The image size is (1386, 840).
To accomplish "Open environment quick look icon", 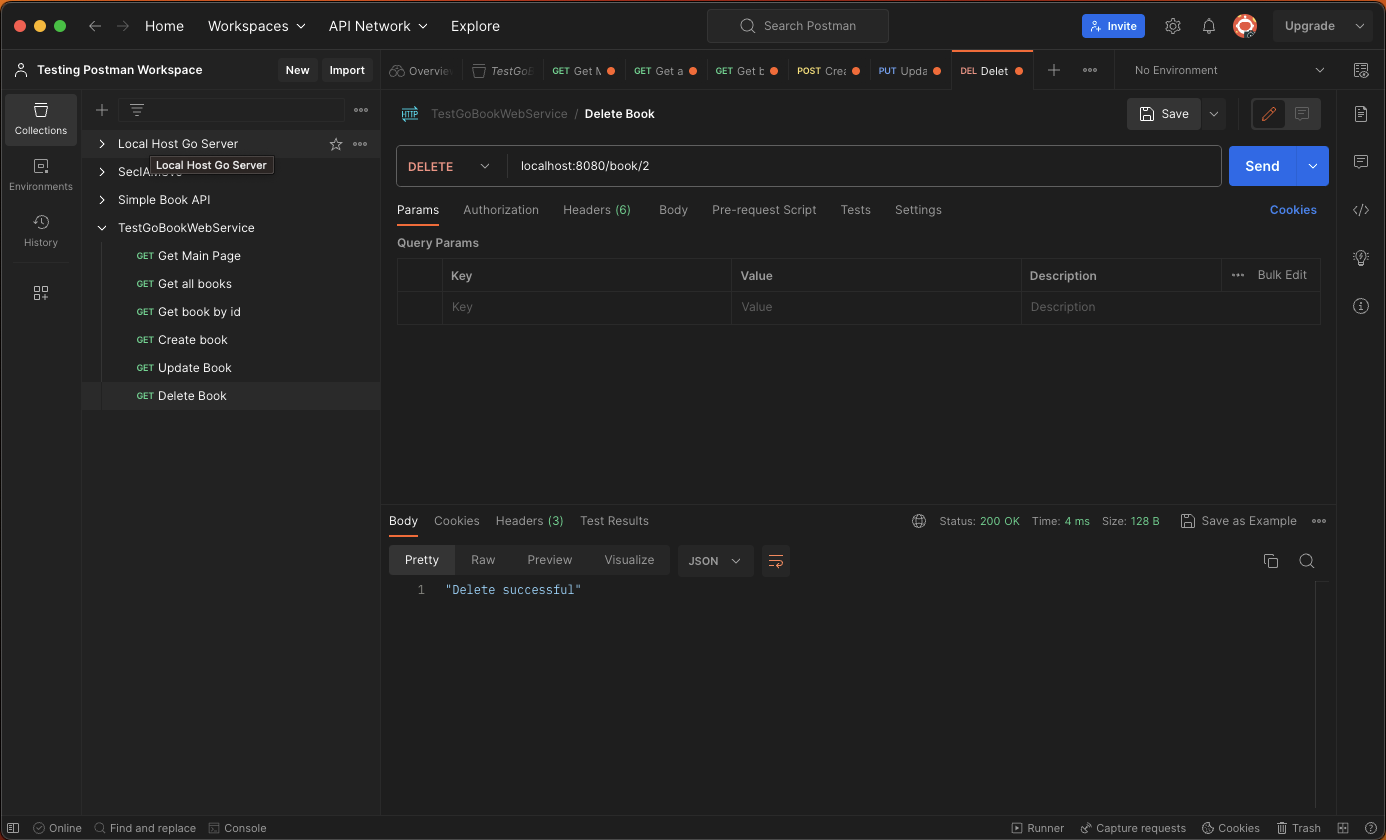I will 1361,70.
